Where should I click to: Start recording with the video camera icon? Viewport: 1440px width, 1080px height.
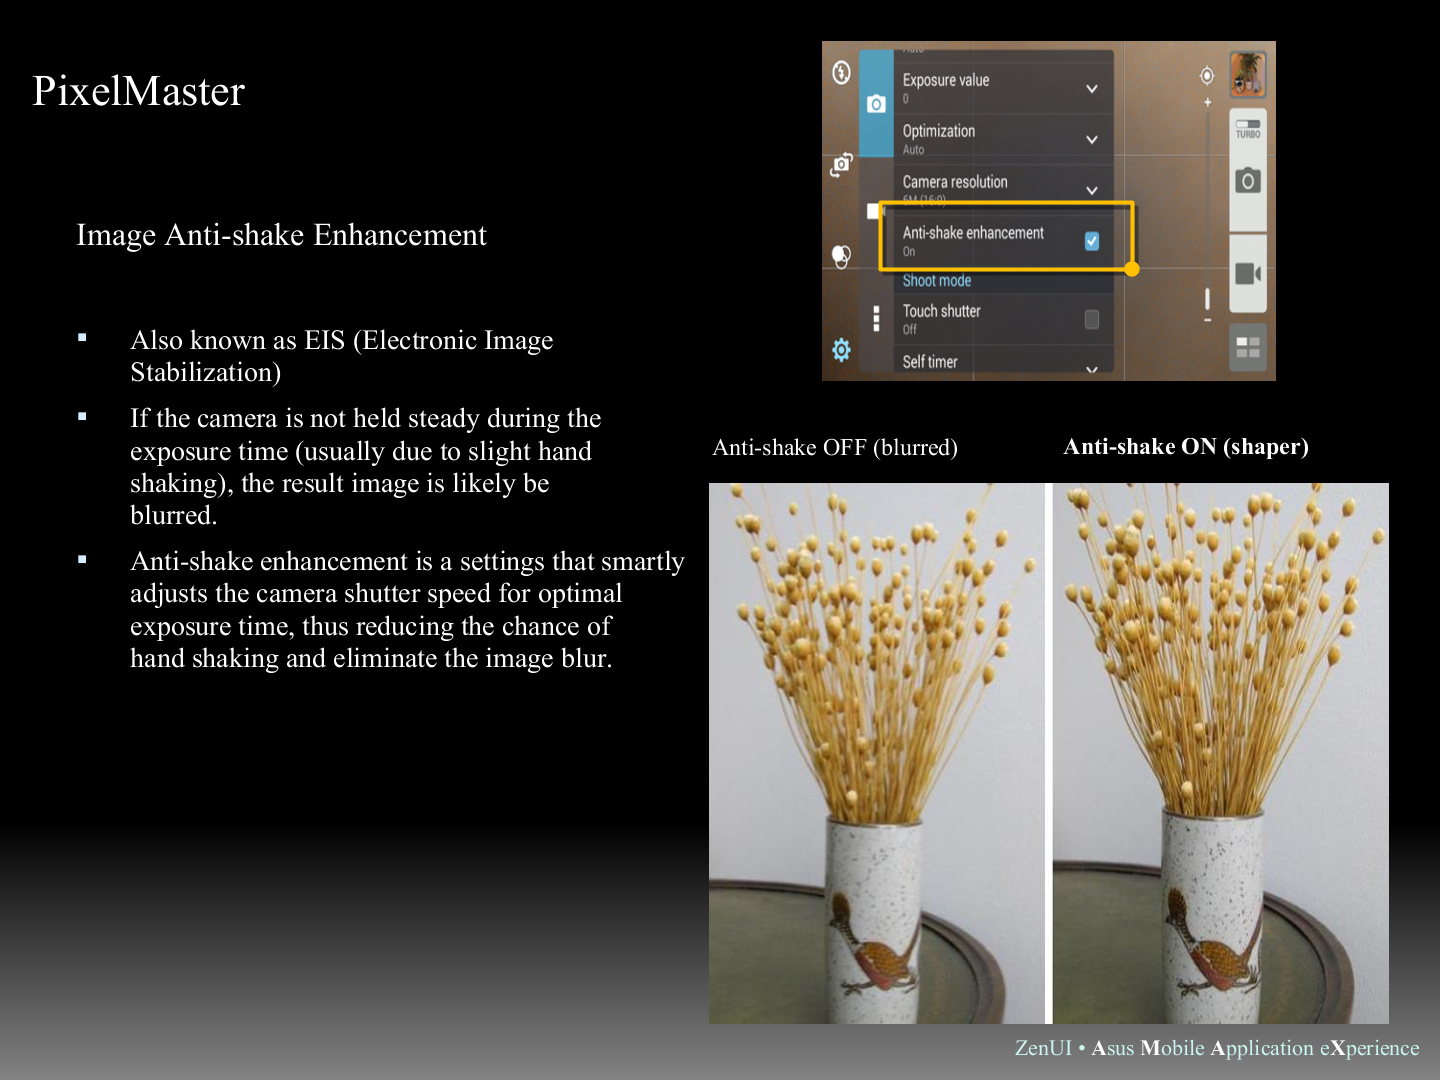1247,274
